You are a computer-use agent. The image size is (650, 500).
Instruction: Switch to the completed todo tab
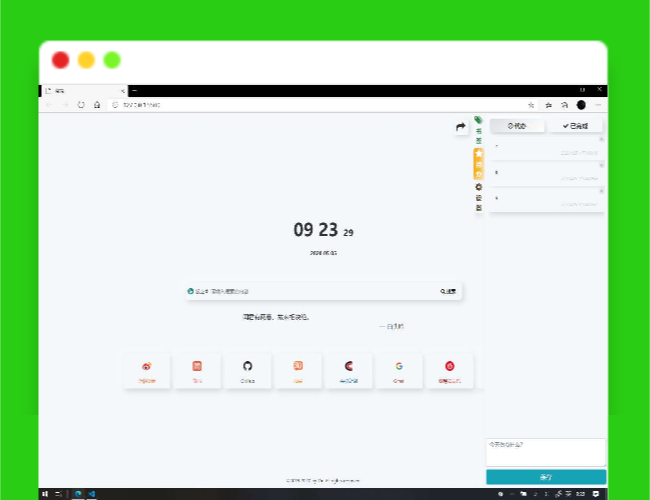click(x=575, y=126)
